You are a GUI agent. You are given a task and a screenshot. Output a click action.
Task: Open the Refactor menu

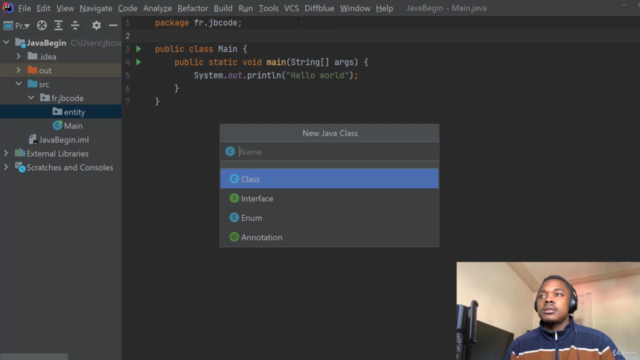pyautogui.click(x=192, y=8)
